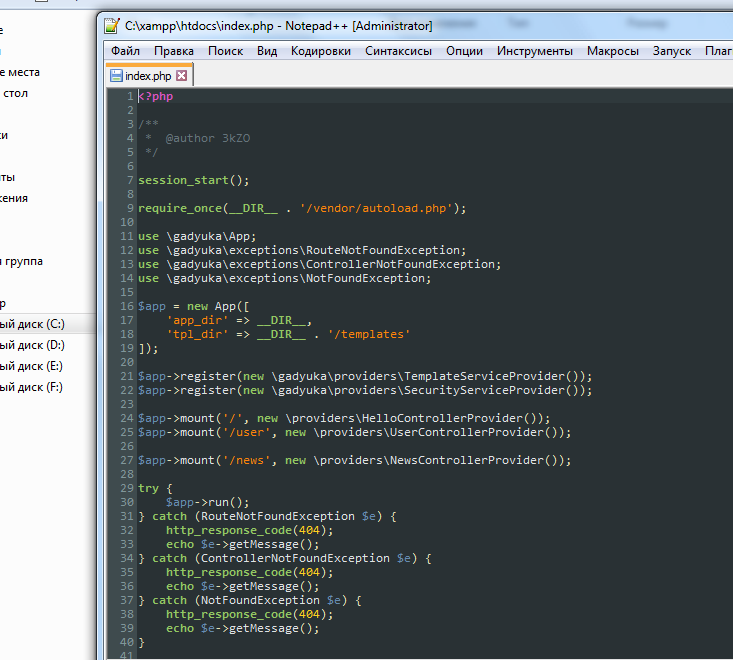Open the Запуск menu
Image resolution: width=733 pixels, height=660 pixels.
[671, 51]
